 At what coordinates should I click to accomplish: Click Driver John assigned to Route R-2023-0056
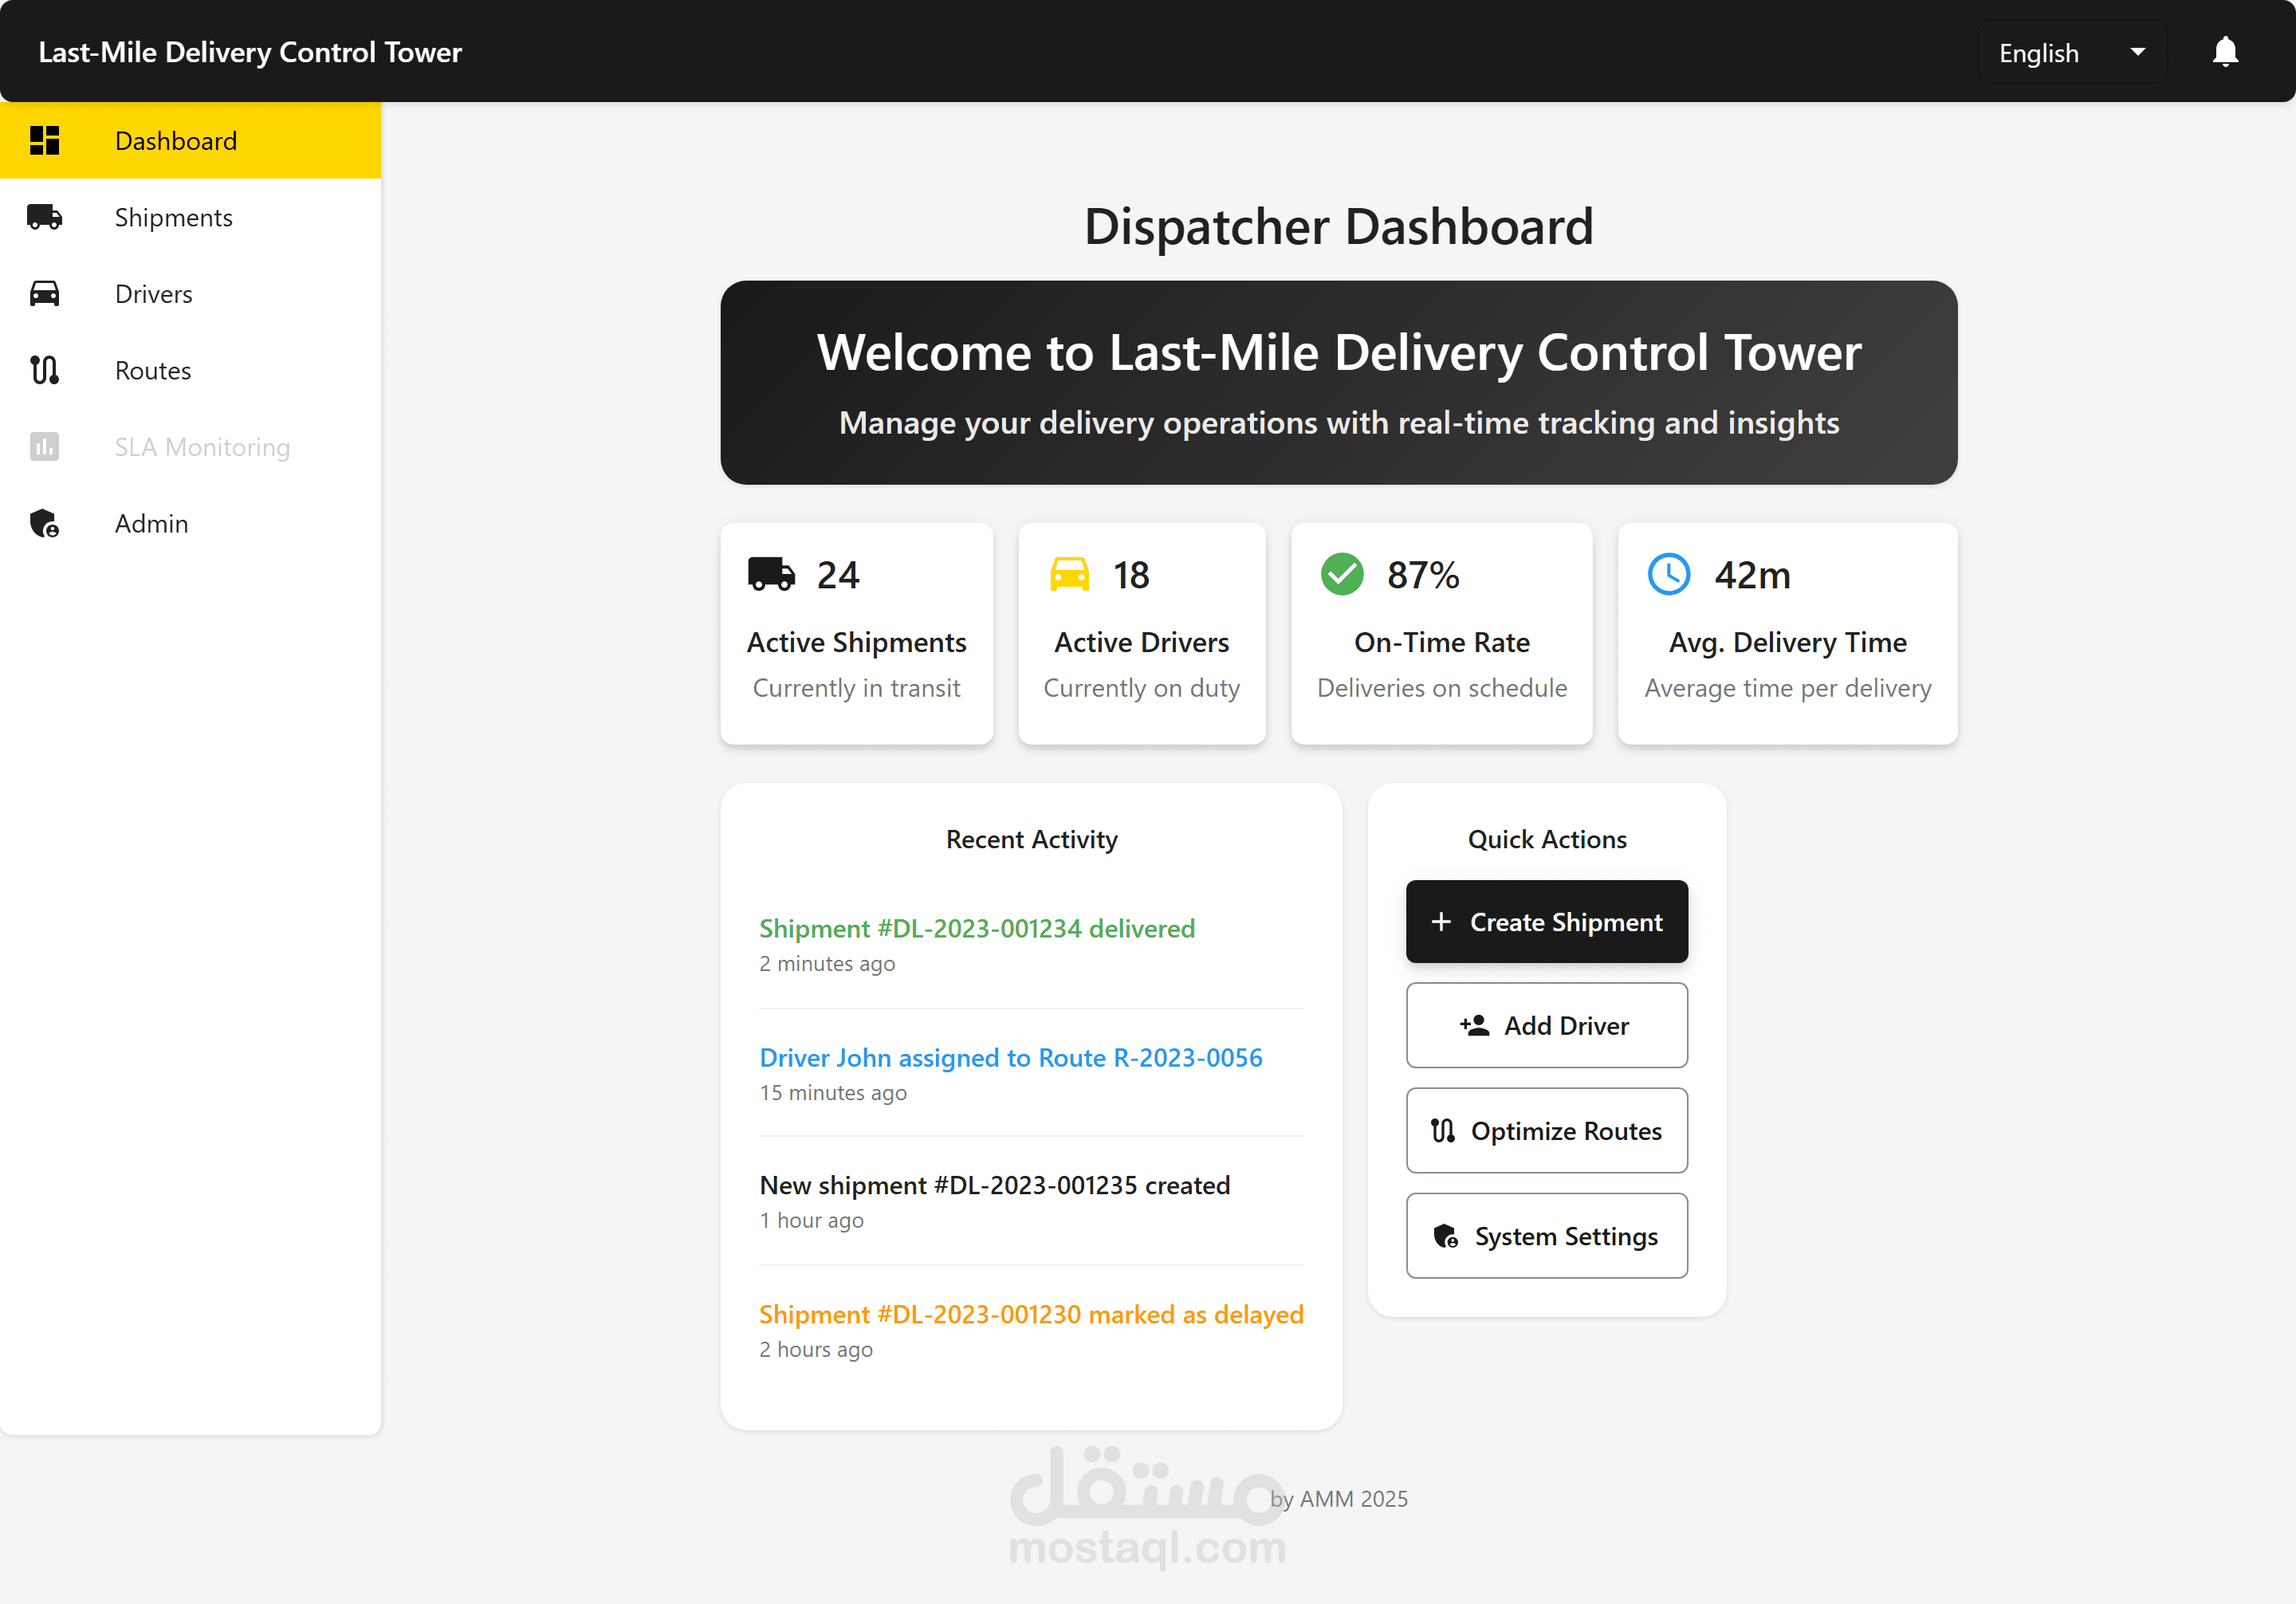coord(1010,1057)
